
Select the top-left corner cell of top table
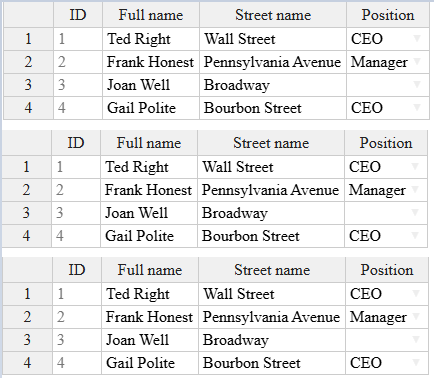pyautogui.click(x=28, y=15)
